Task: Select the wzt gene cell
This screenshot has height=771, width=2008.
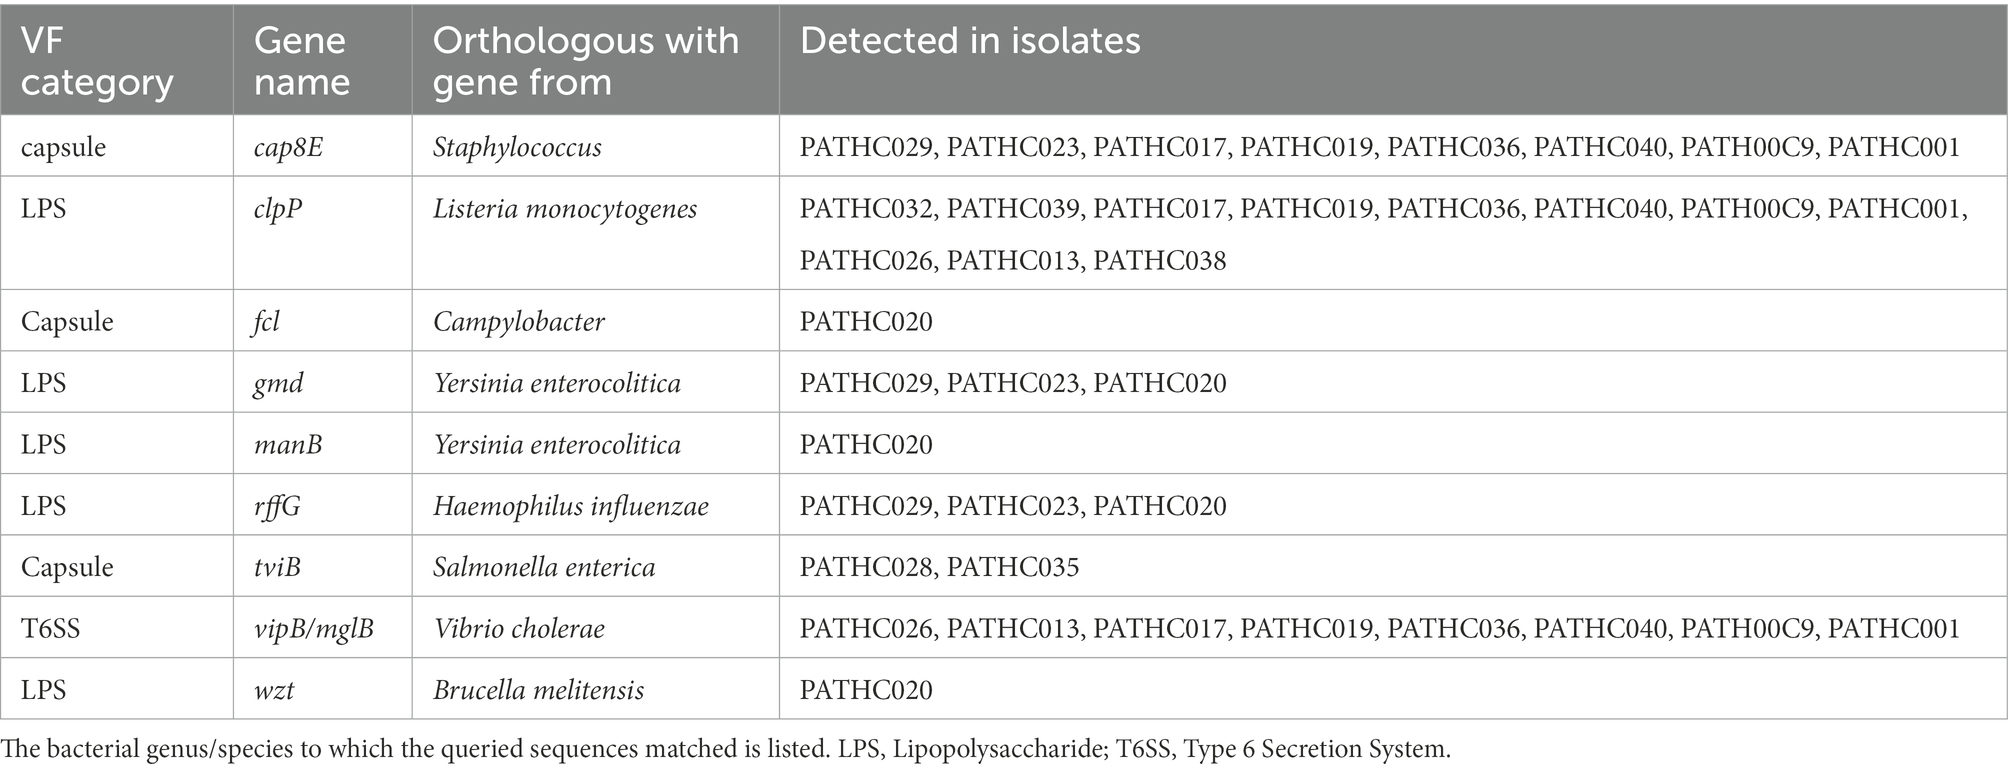Action: click(x=274, y=690)
